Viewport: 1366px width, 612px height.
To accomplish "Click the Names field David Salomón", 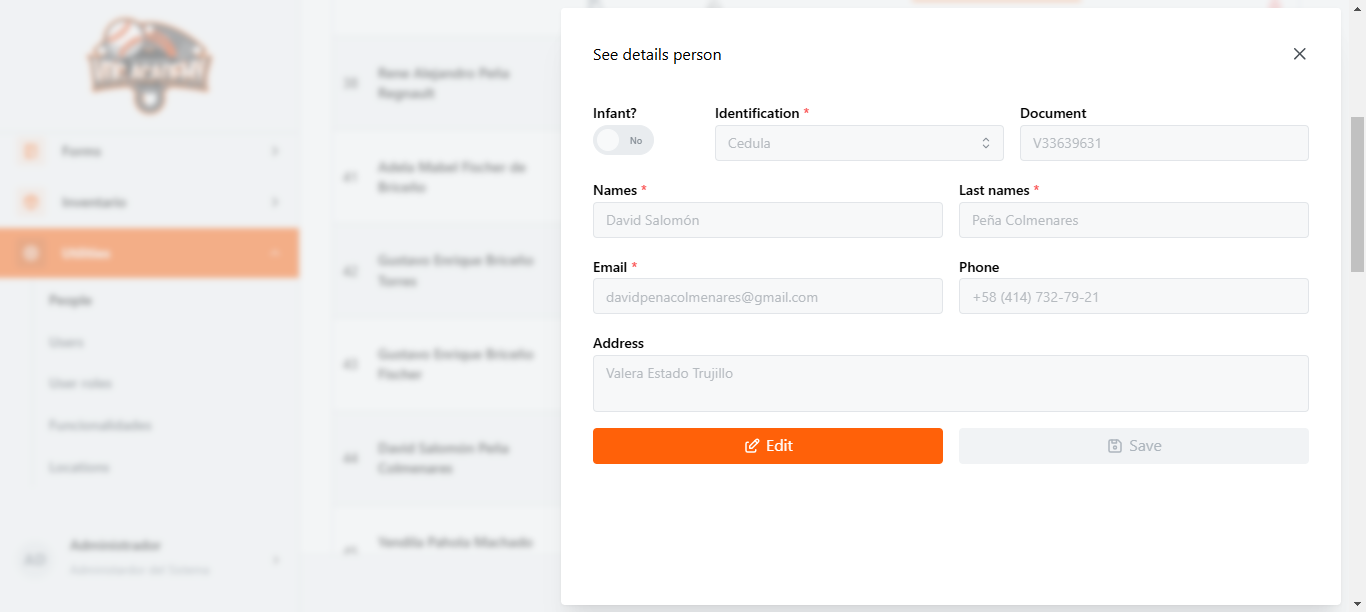I will (768, 220).
